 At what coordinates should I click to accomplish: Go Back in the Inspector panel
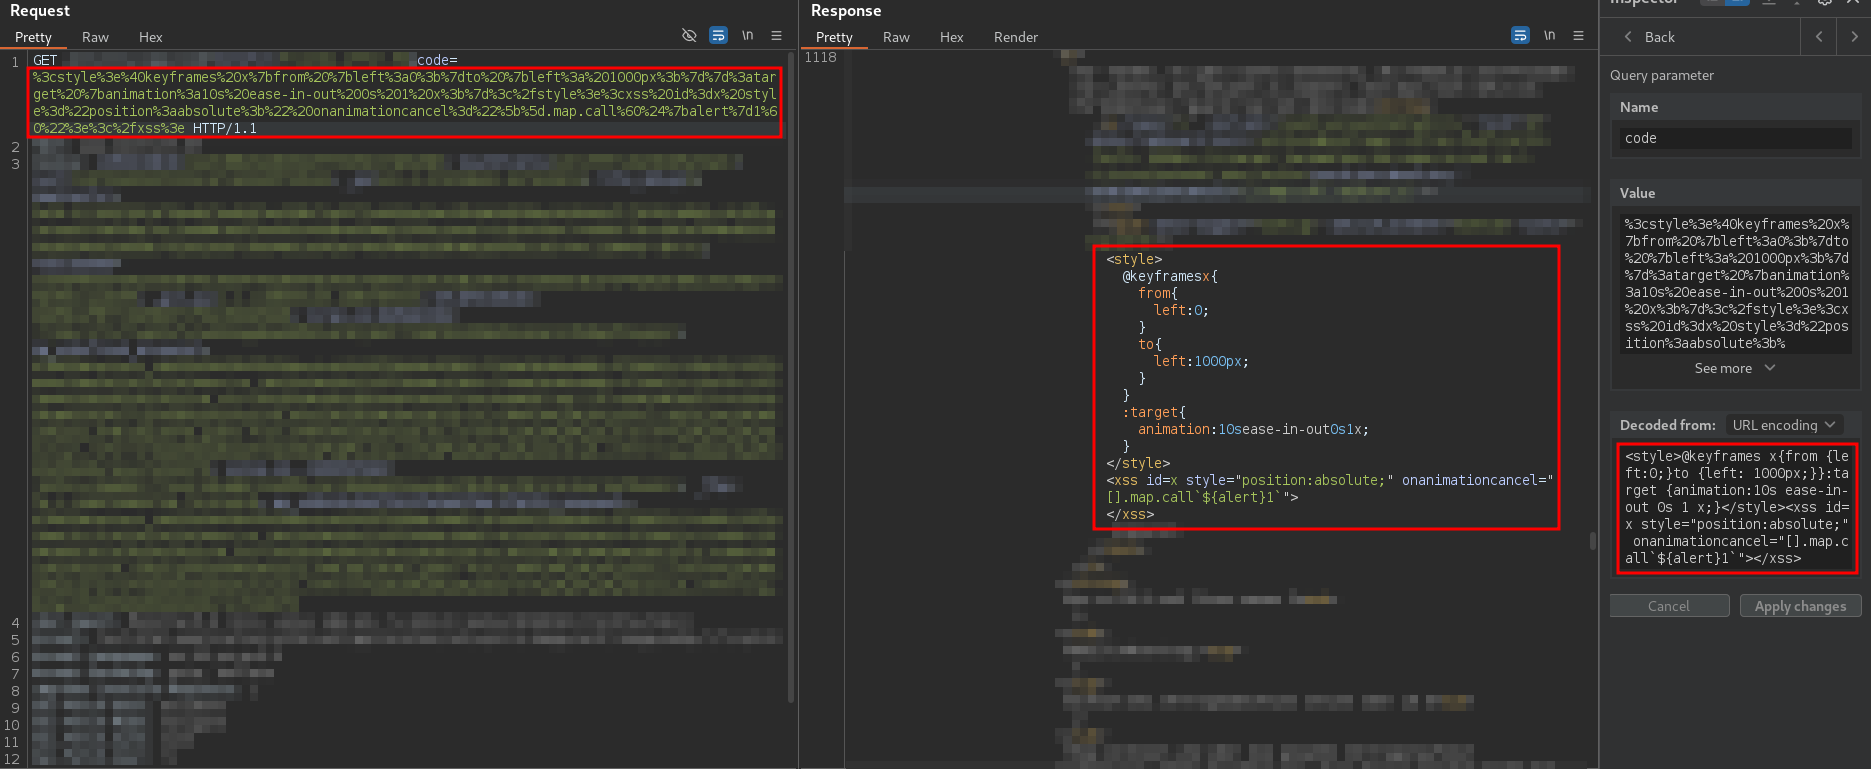pyautogui.click(x=1649, y=37)
